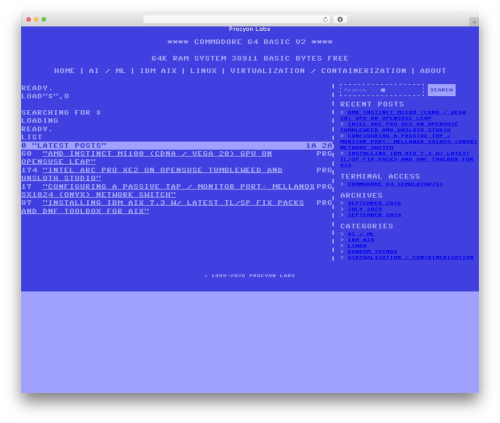This screenshot has height=423, width=500.
Task: Open the AI / ML category link in sidebar
Action: (x=361, y=234)
